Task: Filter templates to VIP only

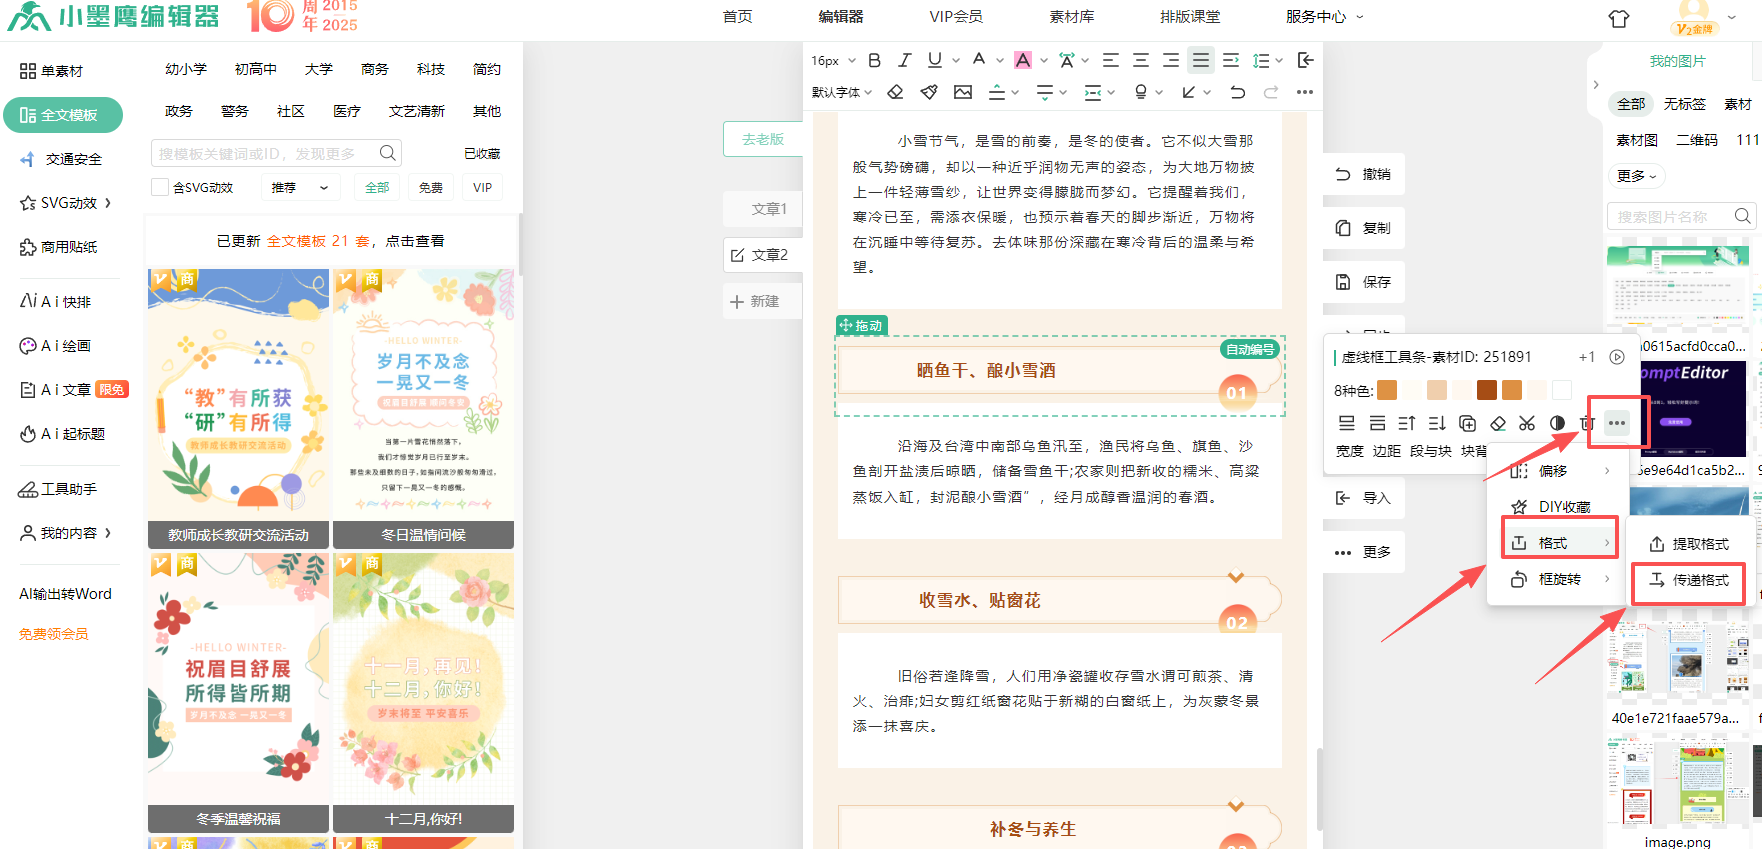Action: tap(483, 187)
